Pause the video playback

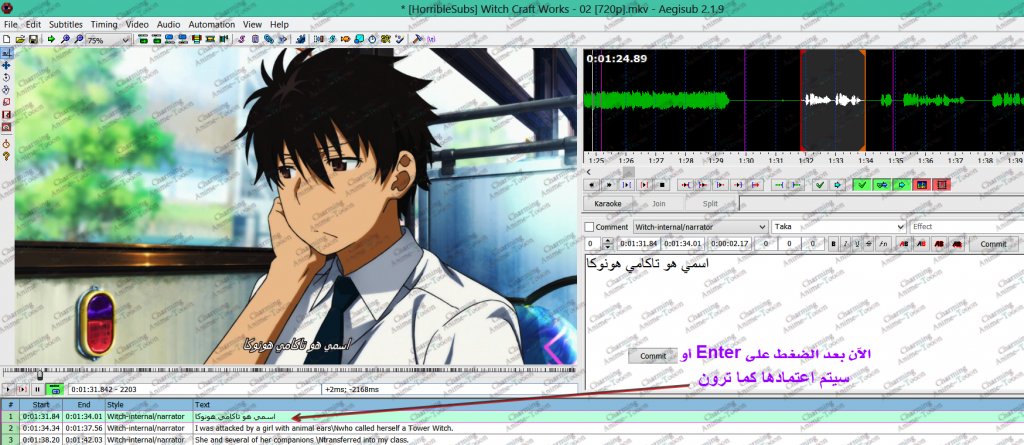point(38,389)
